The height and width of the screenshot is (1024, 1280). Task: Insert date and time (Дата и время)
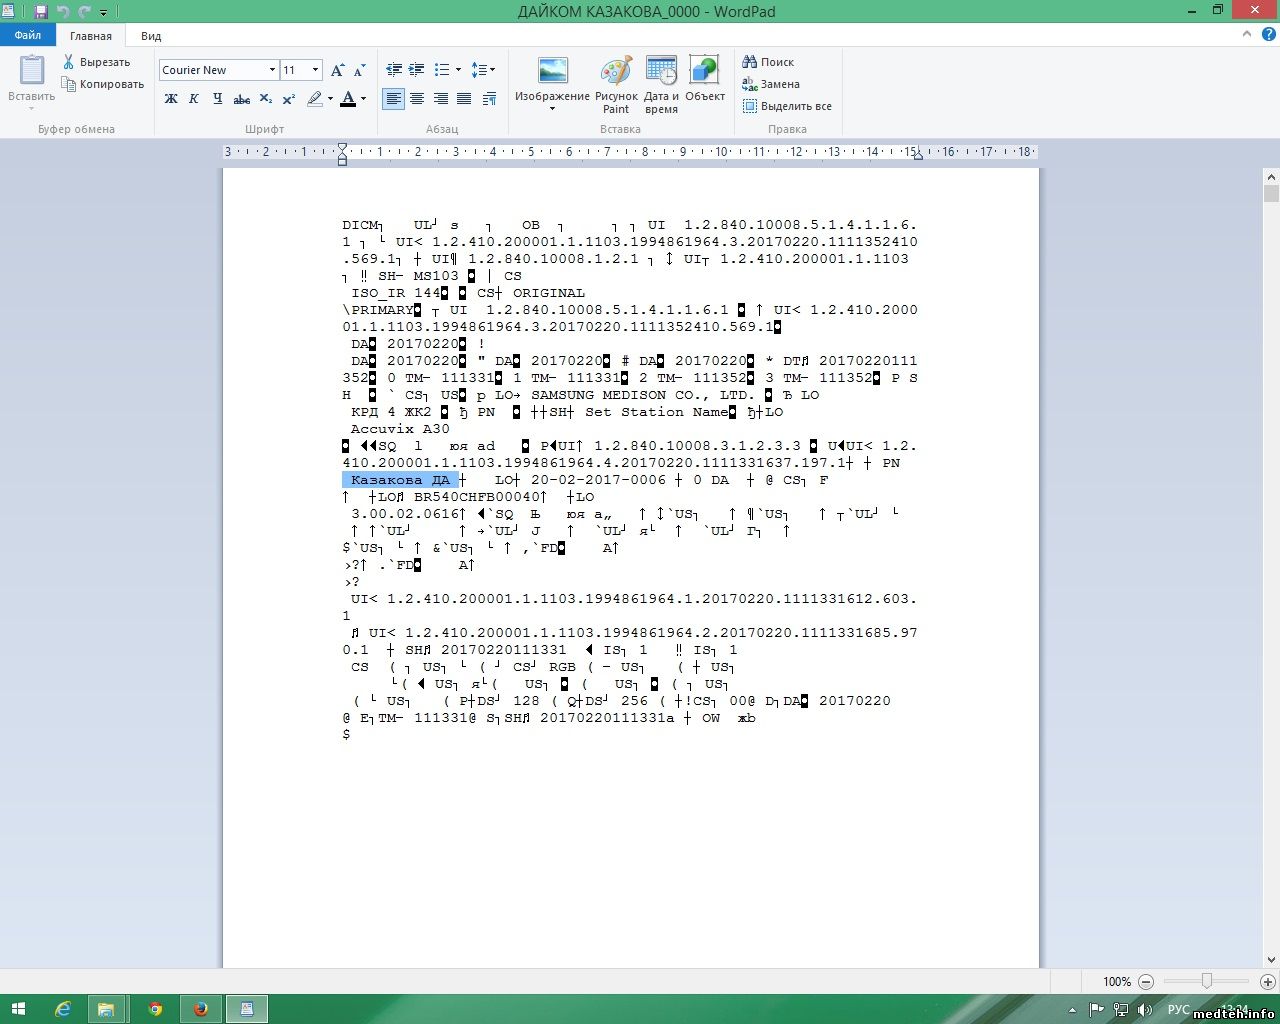[x=661, y=85]
